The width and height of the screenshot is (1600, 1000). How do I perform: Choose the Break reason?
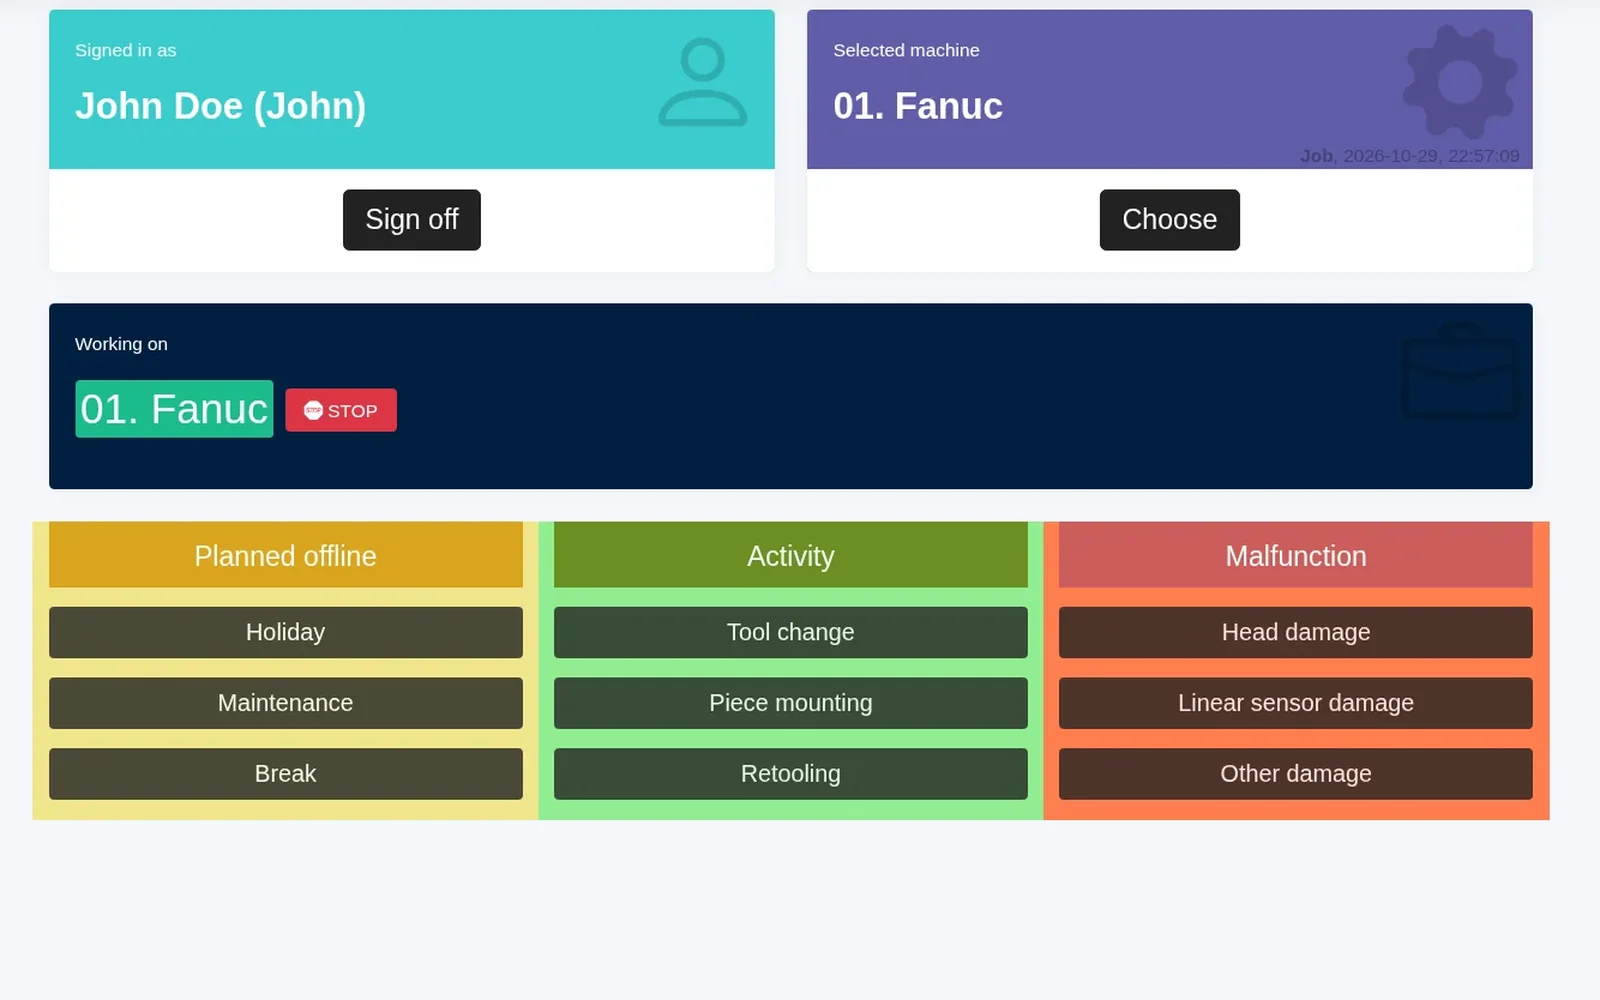pyautogui.click(x=286, y=774)
